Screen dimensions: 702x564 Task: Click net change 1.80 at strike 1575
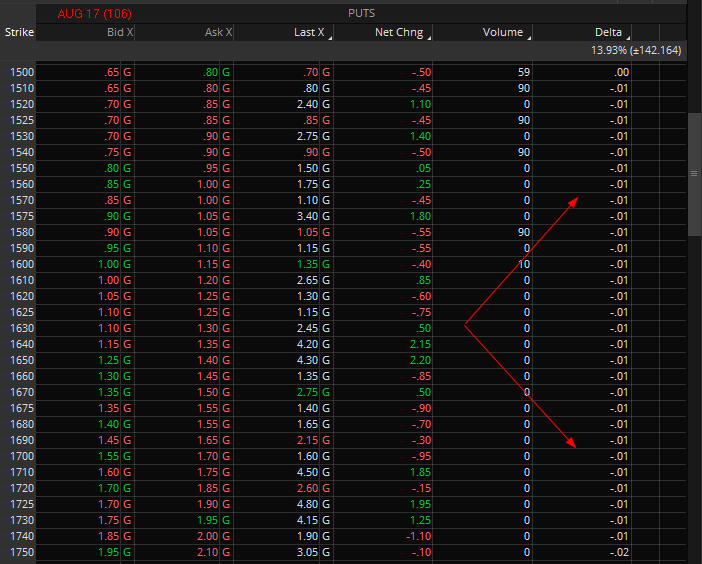click(420, 216)
